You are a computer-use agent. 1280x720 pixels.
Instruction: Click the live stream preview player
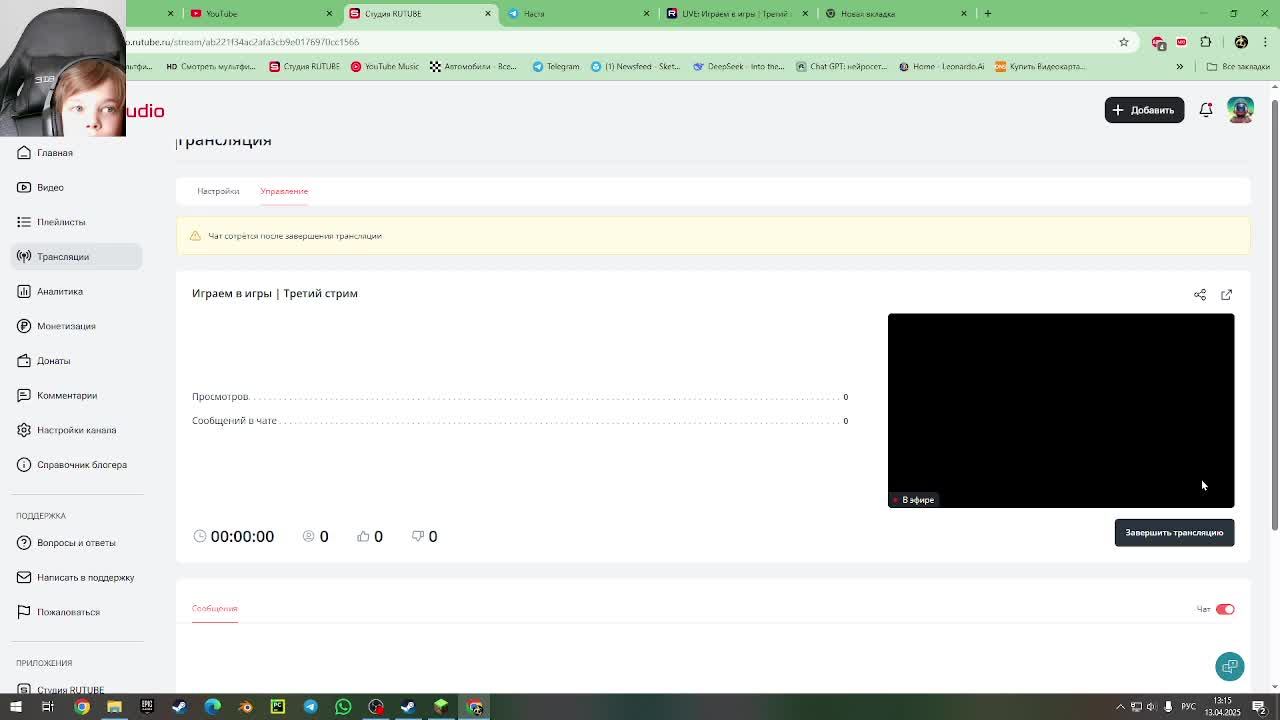pos(1061,411)
